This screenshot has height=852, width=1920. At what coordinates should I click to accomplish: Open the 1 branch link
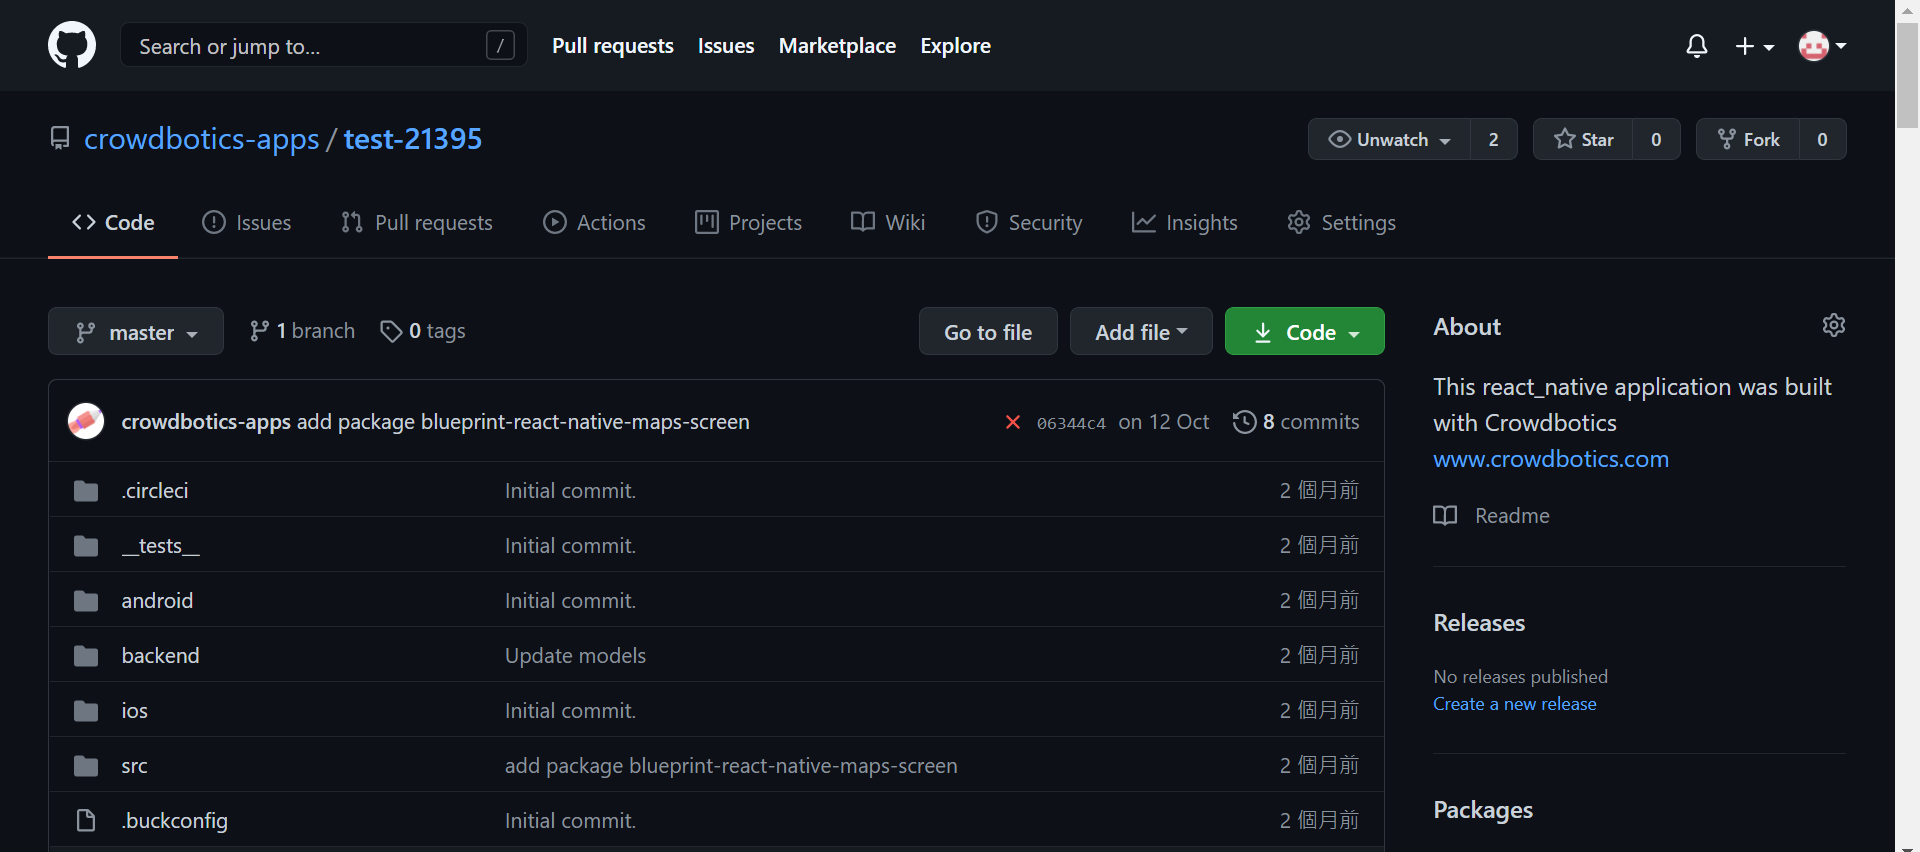point(302,331)
